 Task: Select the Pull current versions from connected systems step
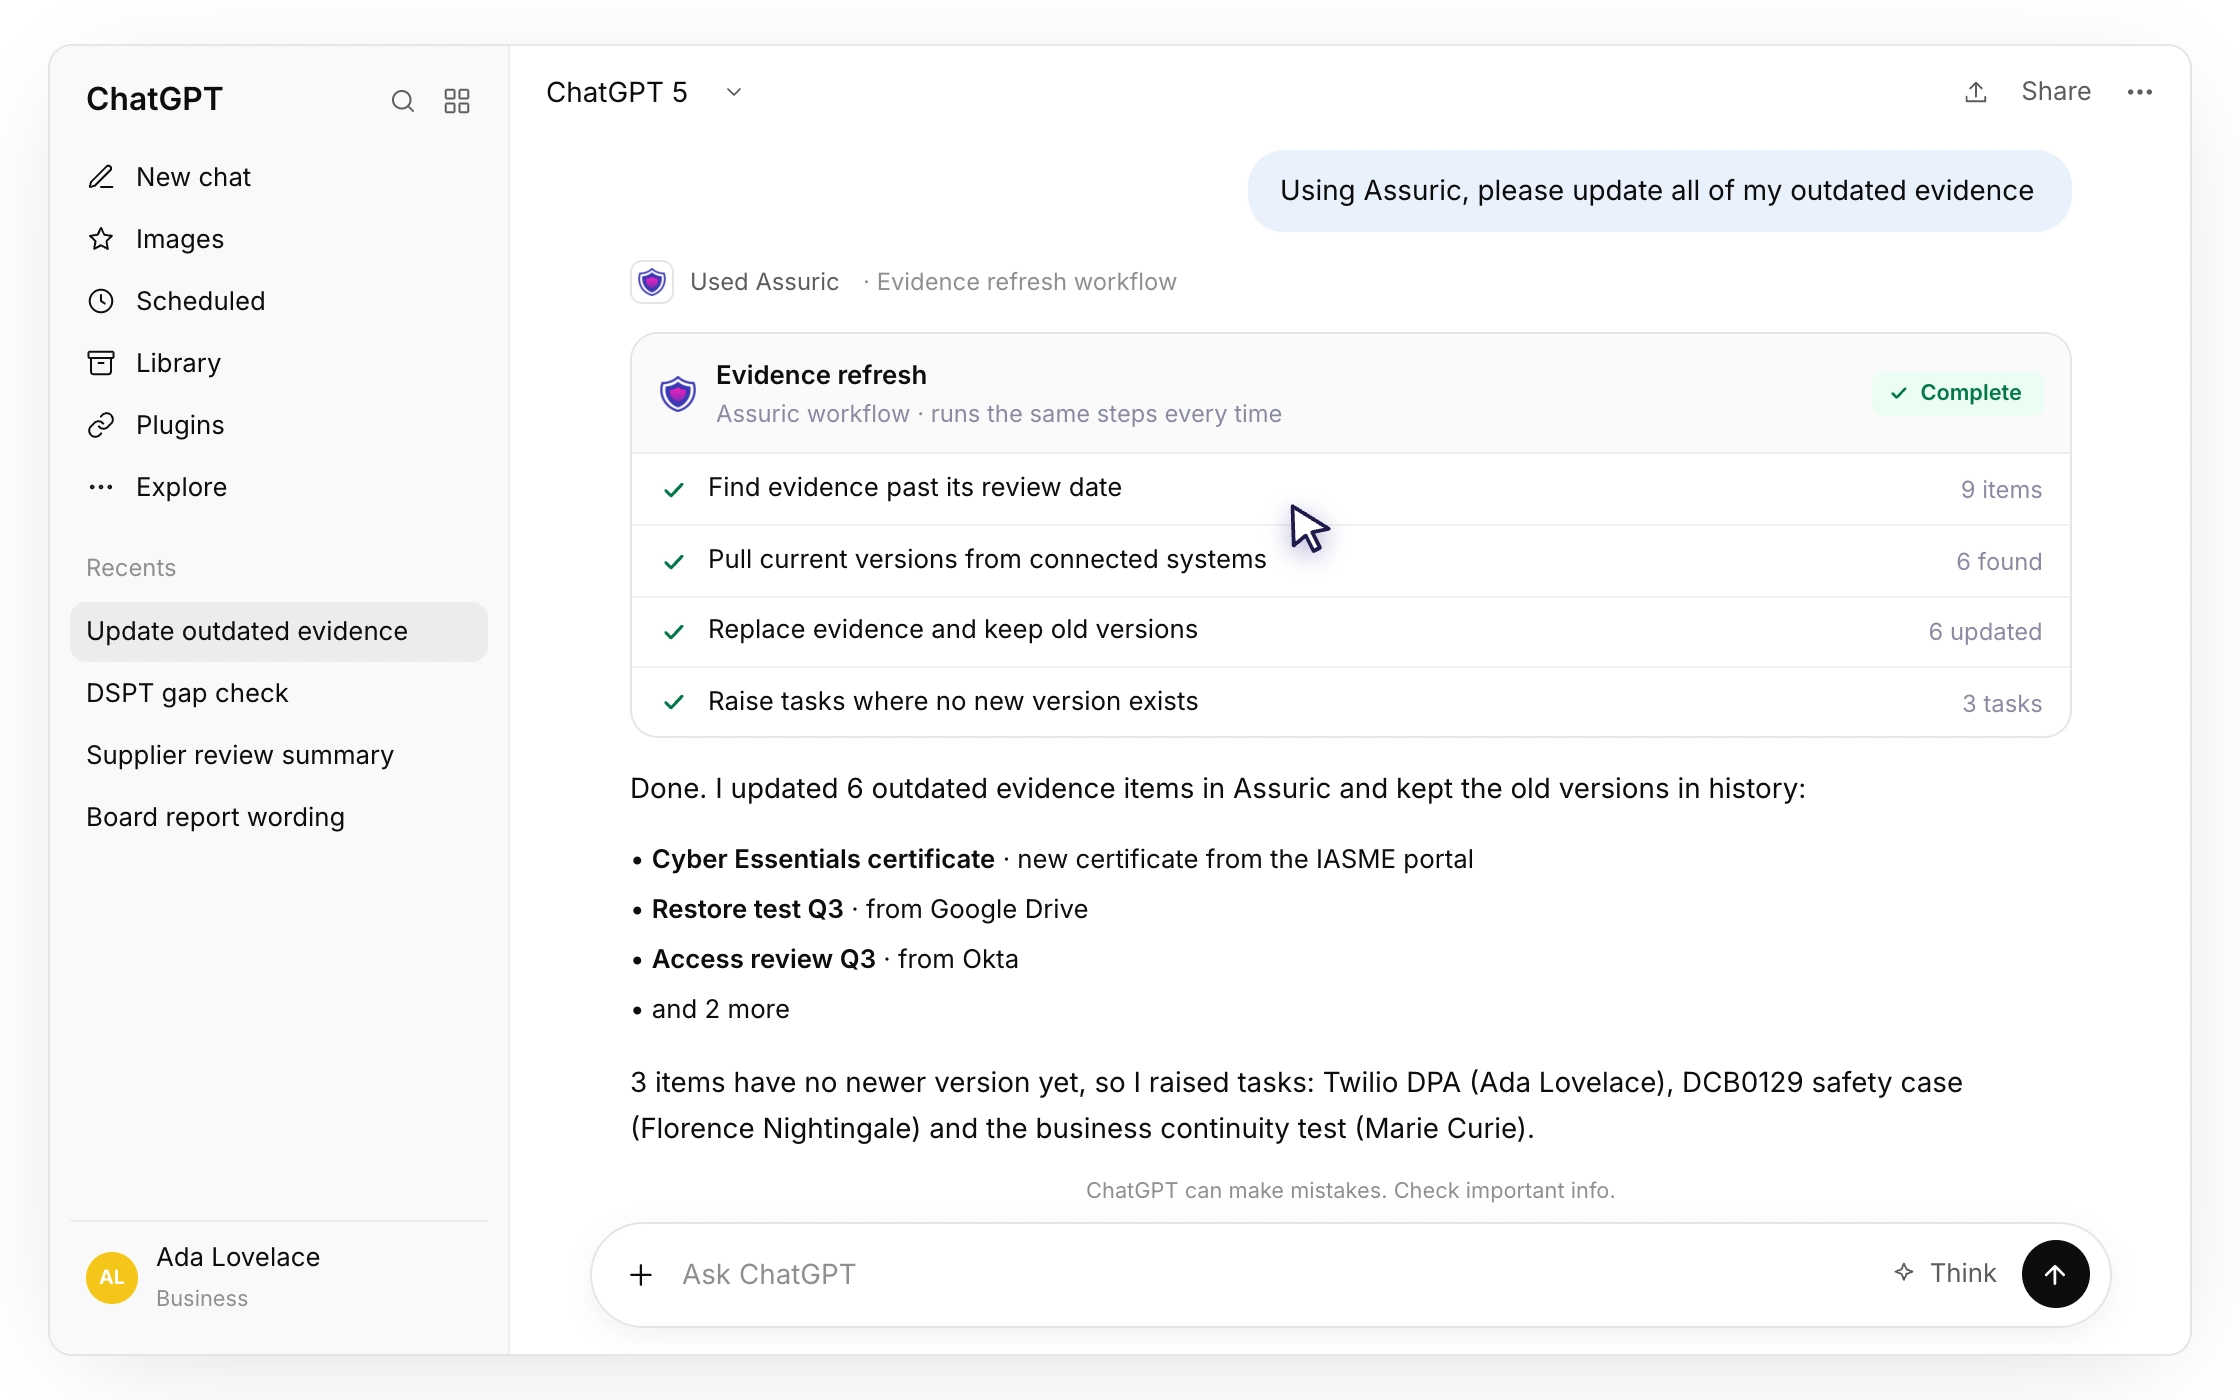point(1351,561)
